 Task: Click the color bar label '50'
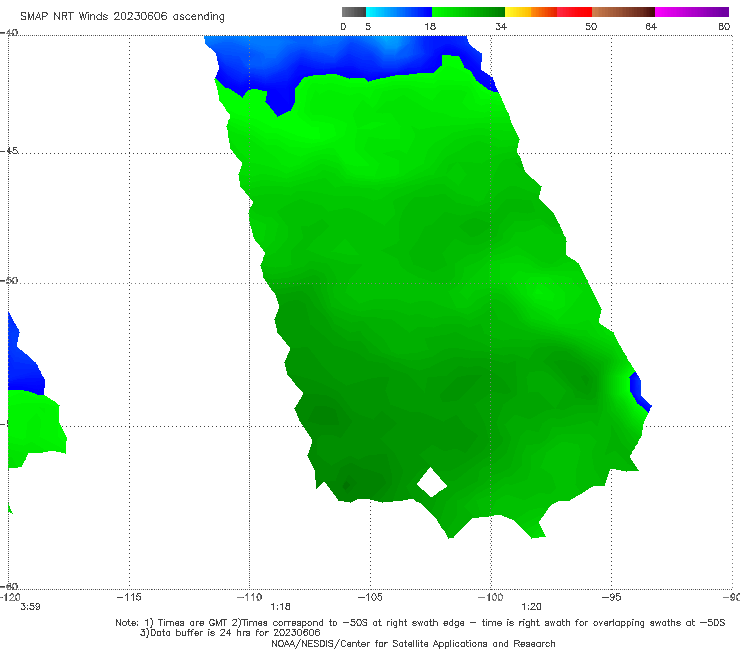click(x=591, y=27)
